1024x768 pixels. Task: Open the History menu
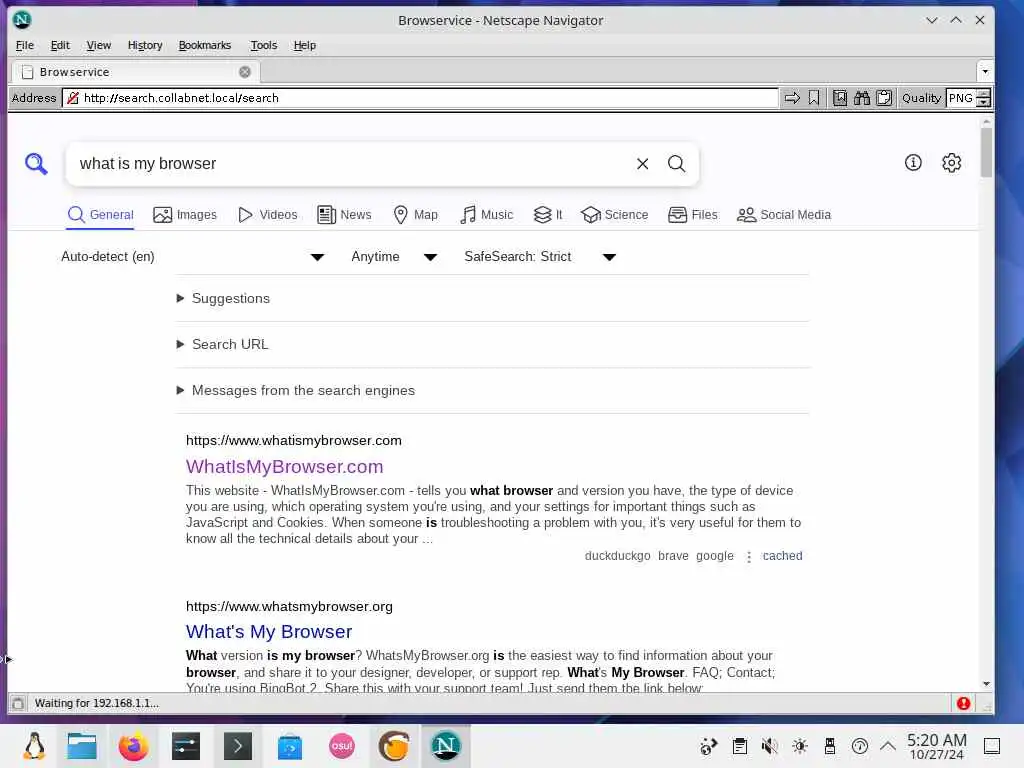[145, 45]
